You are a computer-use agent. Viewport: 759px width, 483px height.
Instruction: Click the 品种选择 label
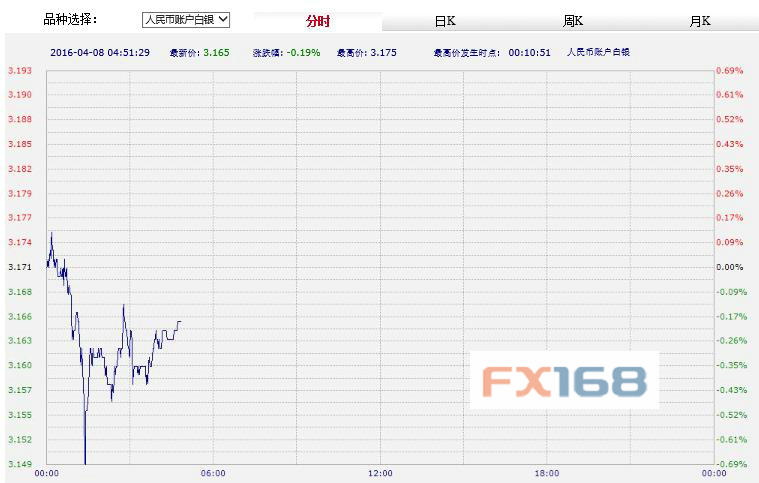[71, 19]
